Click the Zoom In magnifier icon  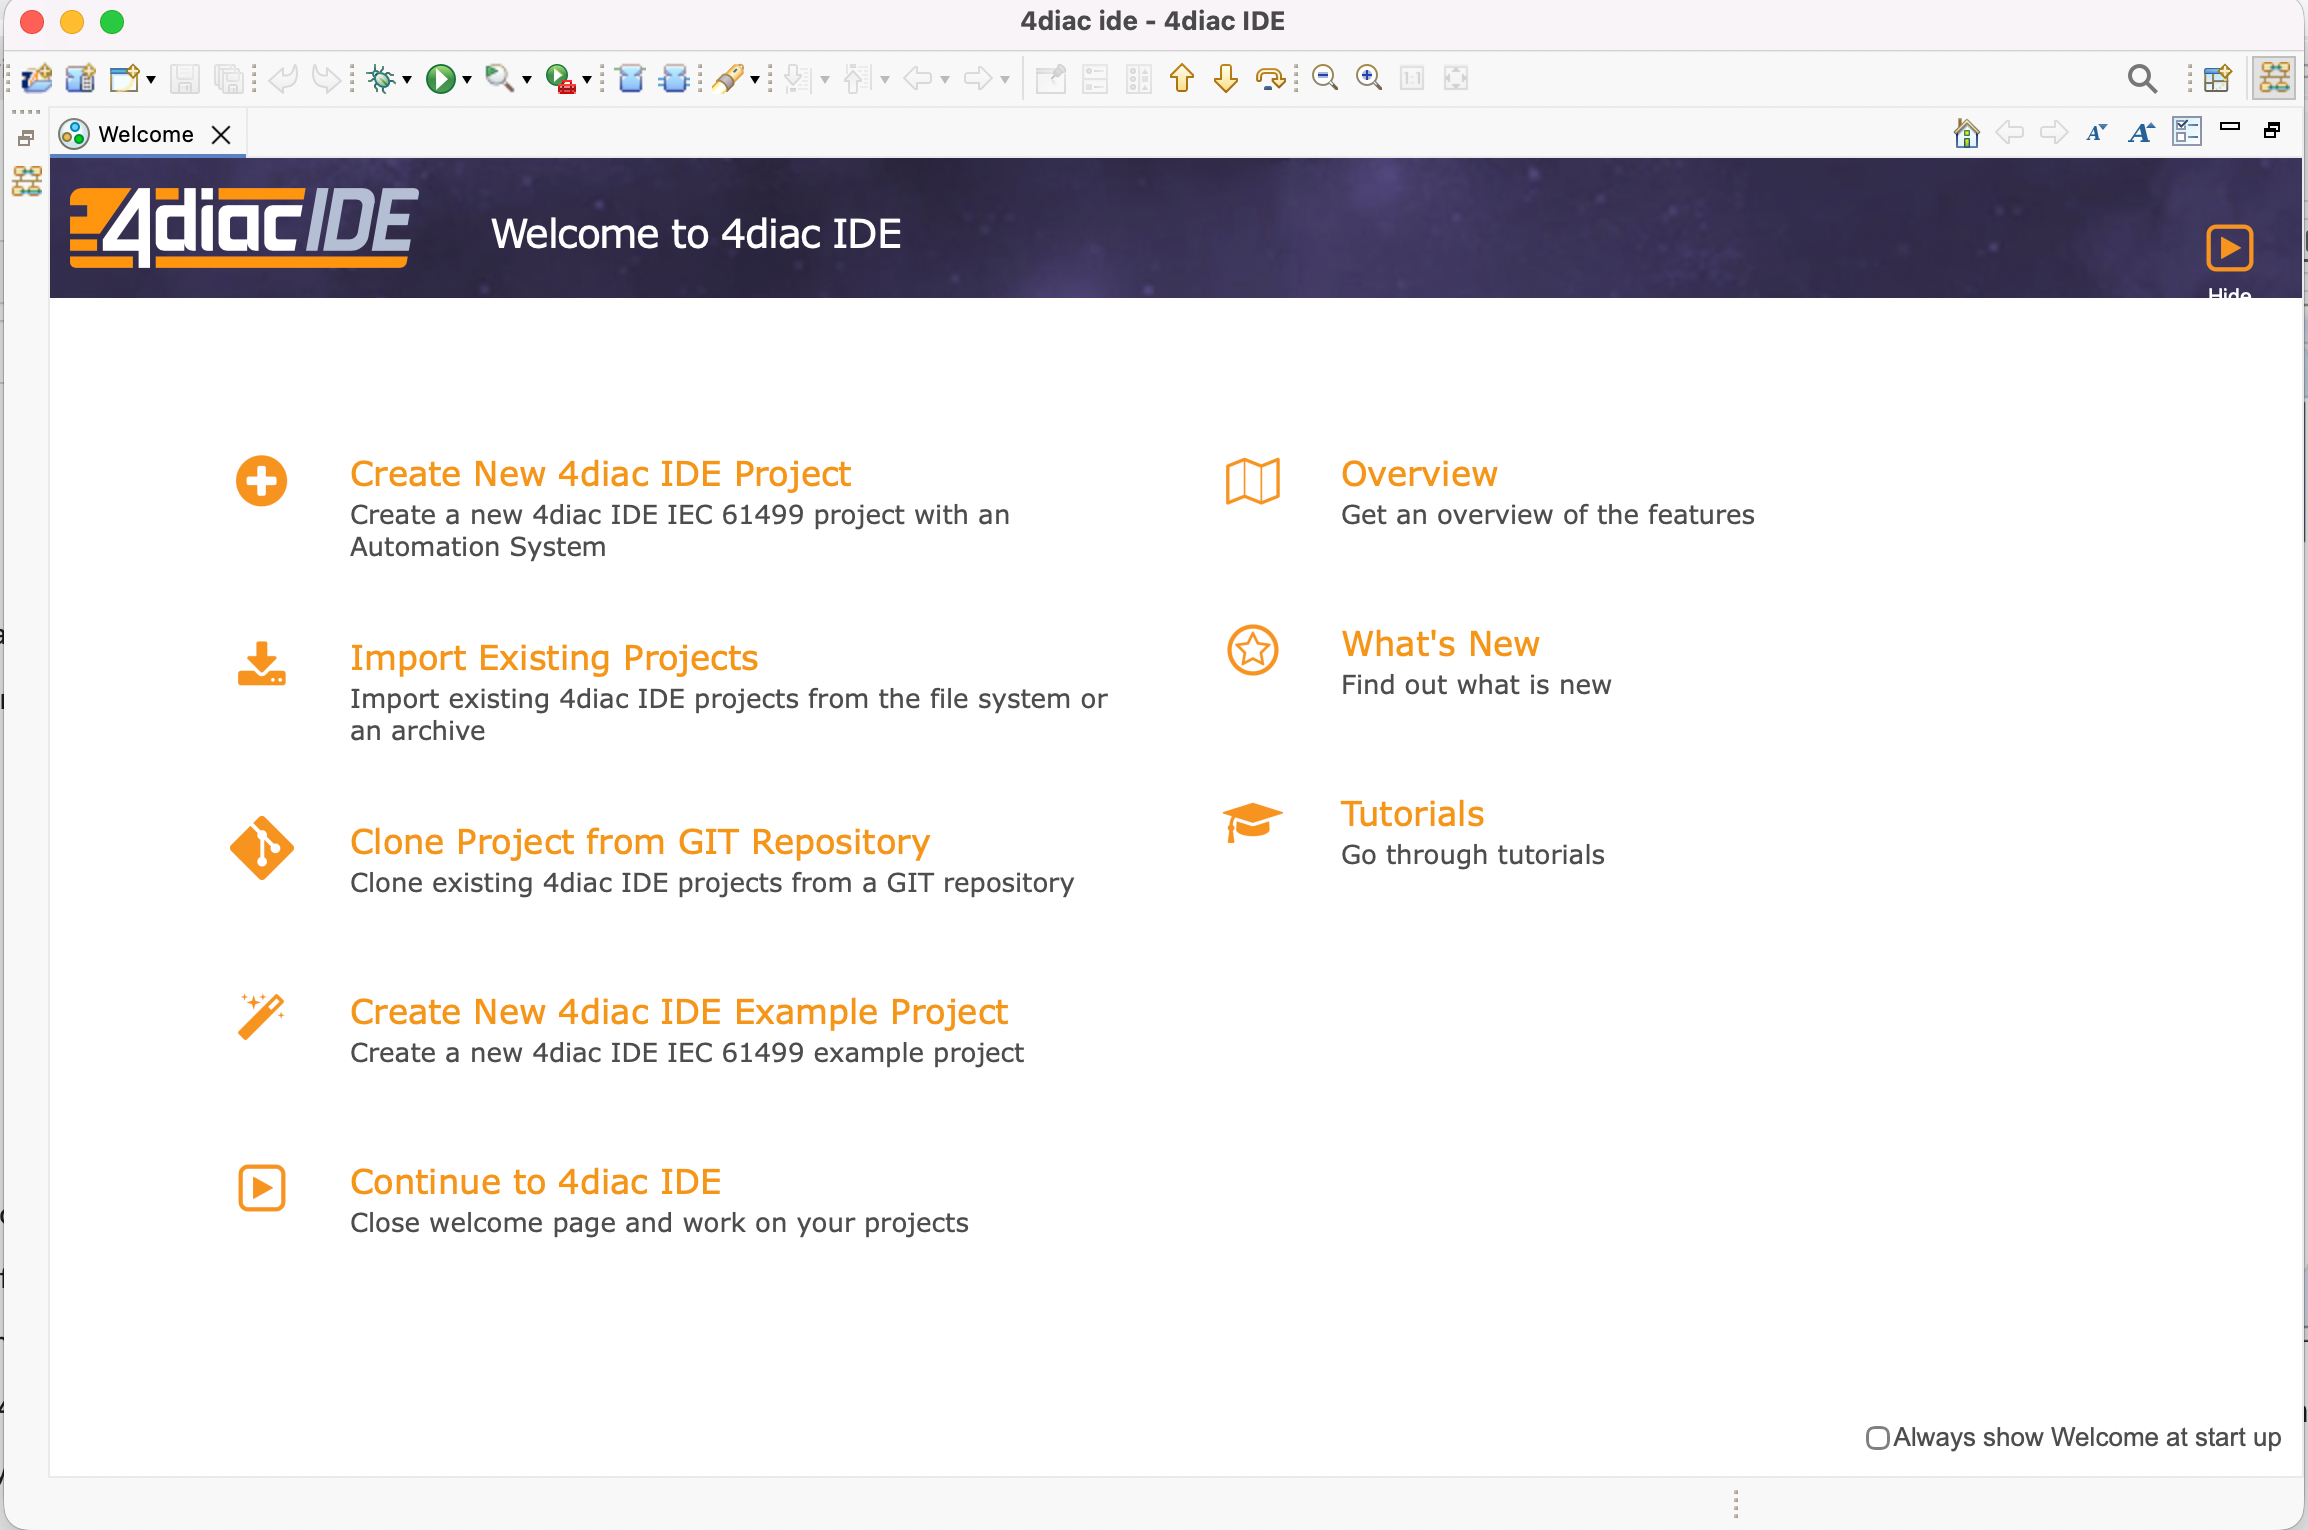(x=1369, y=78)
